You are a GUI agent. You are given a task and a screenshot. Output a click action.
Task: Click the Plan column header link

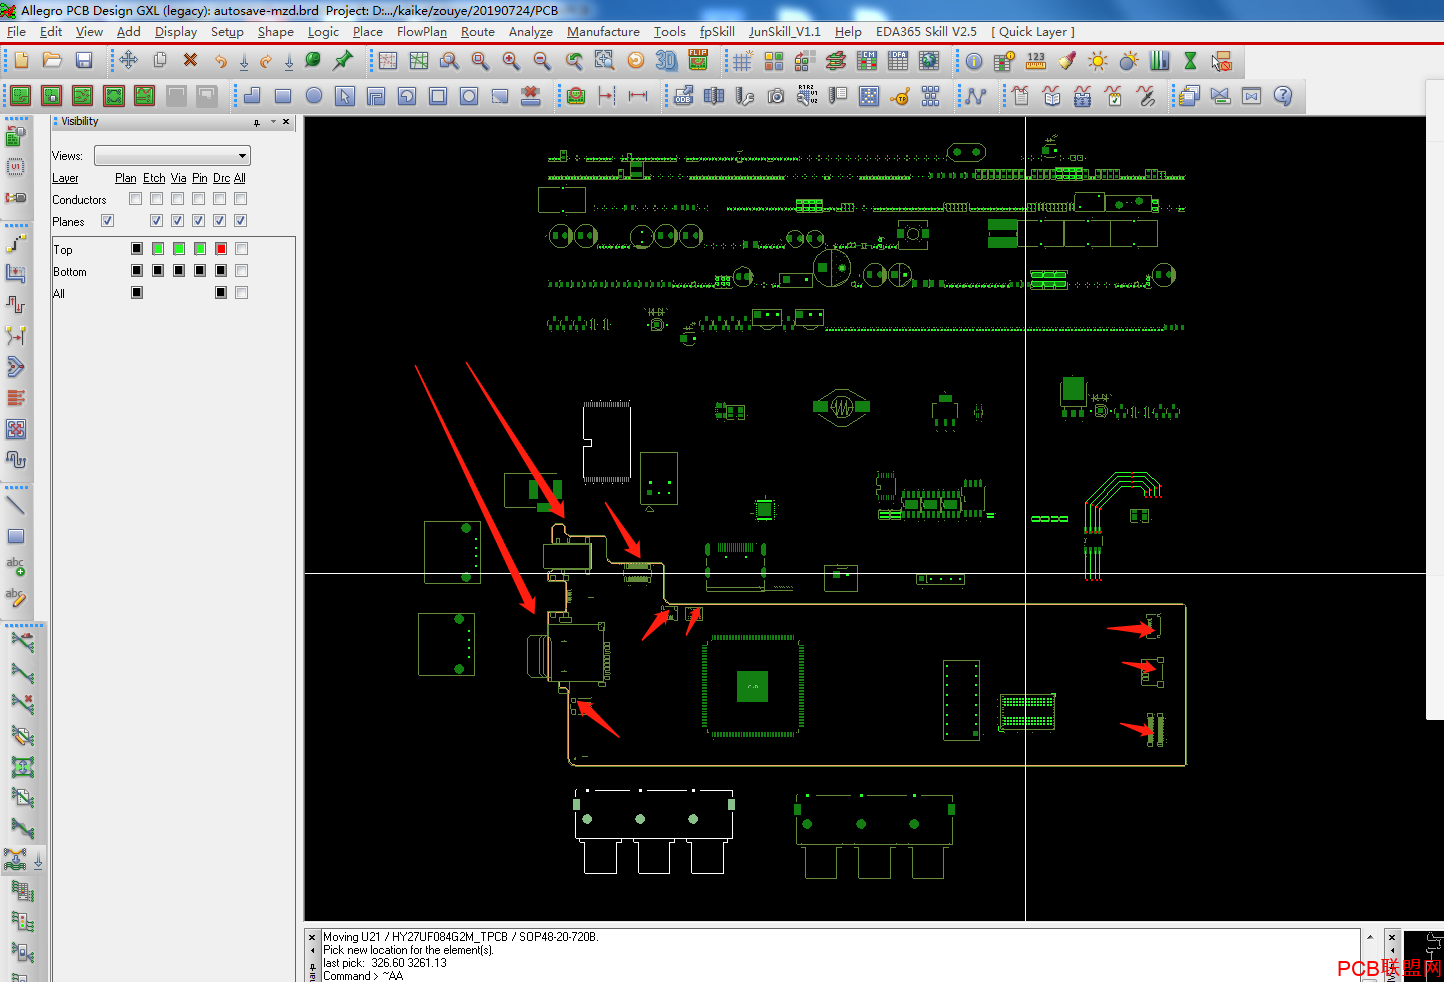[126, 178]
